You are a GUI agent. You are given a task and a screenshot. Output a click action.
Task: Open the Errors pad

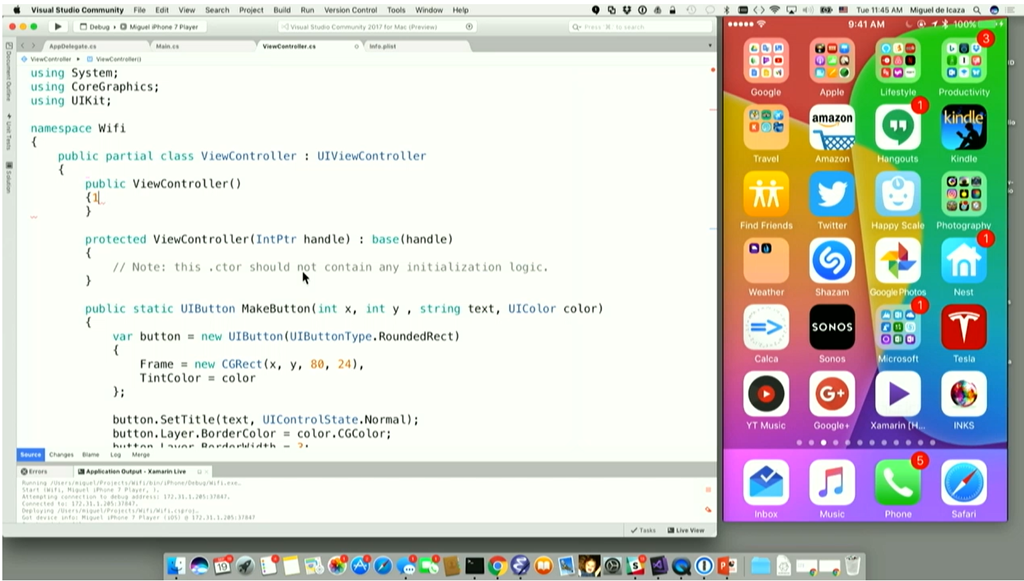tap(34, 471)
